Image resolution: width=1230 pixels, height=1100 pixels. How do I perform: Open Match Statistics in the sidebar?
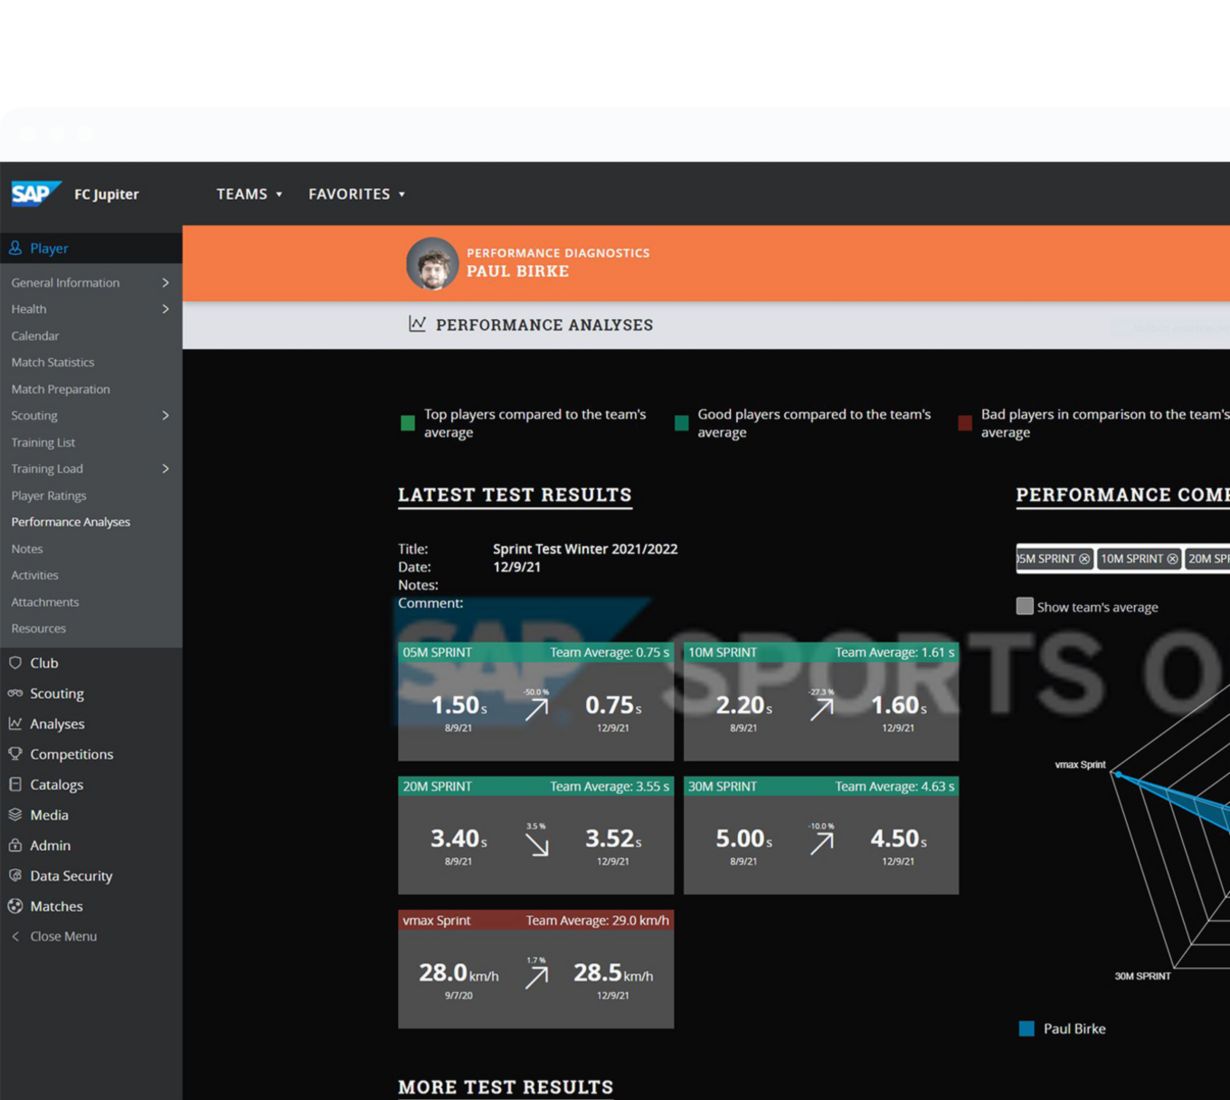pyautogui.click(x=53, y=362)
